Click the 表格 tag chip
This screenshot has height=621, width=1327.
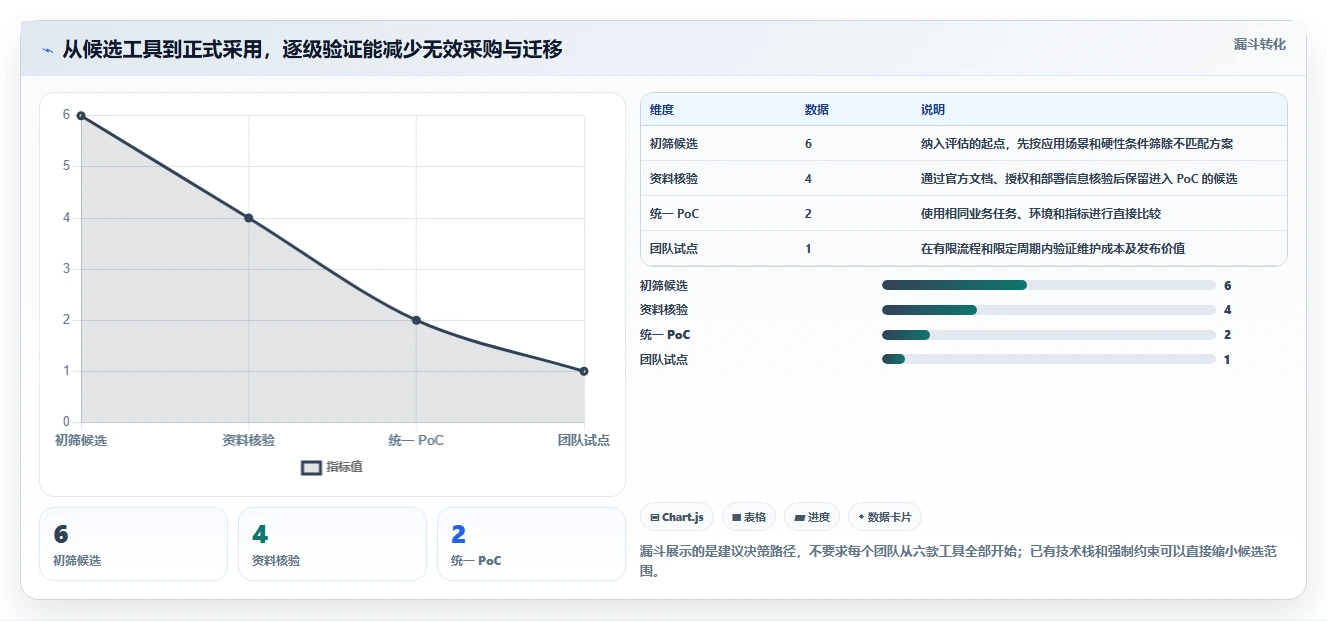(x=749, y=517)
